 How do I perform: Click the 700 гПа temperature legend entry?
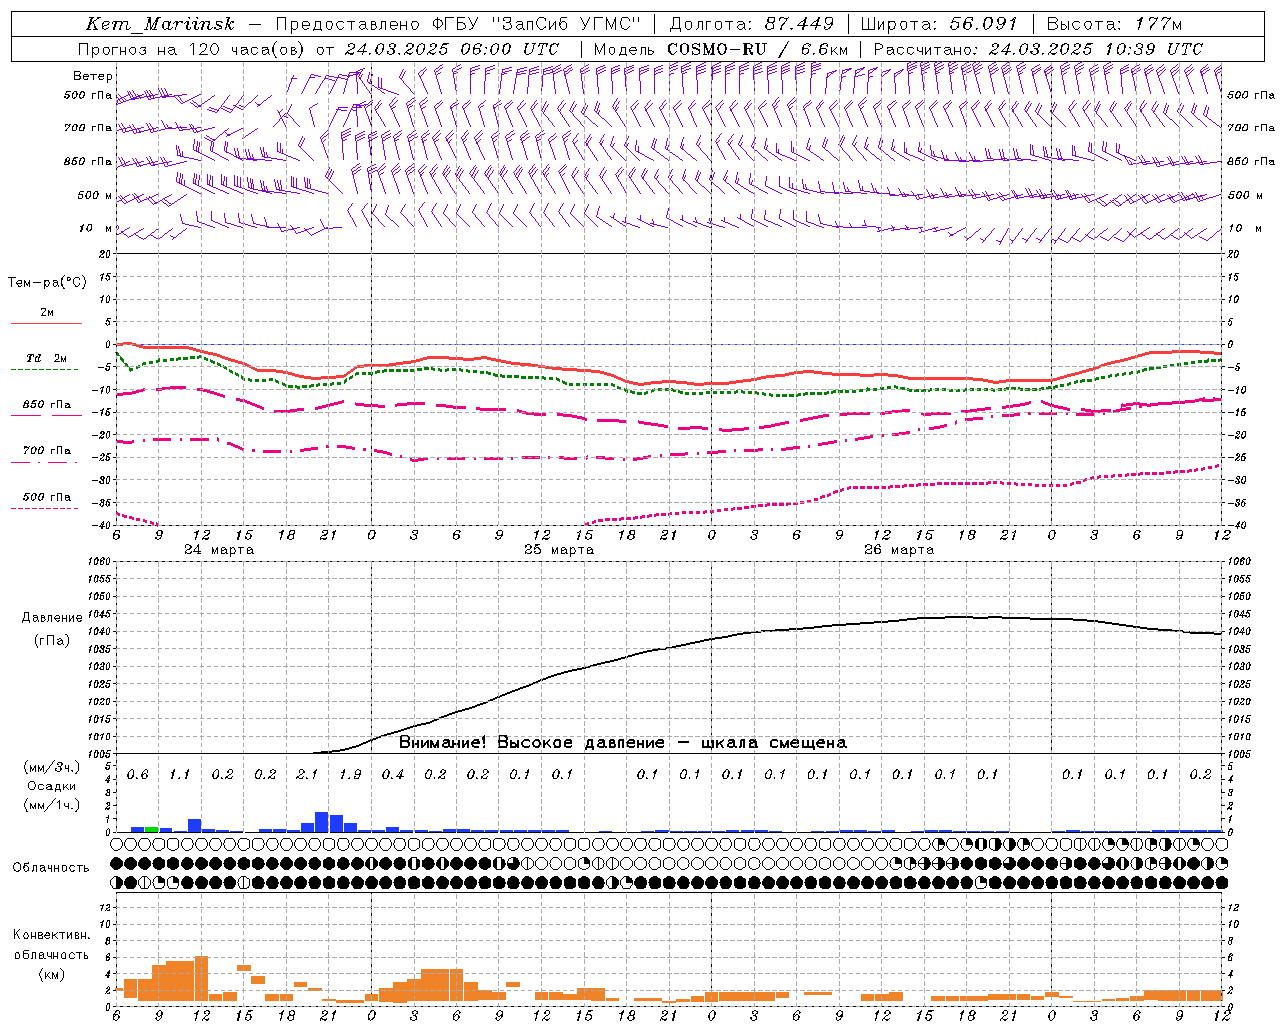point(47,450)
